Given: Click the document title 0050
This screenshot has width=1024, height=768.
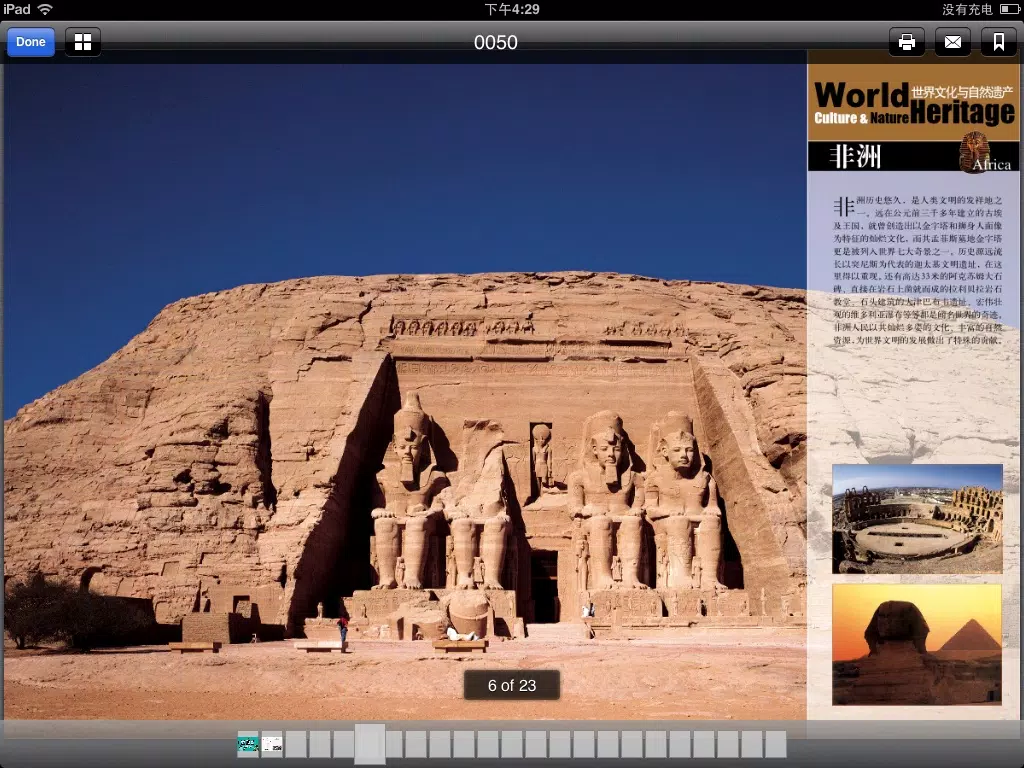Looking at the screenshot, I should [x=496, y=42].
